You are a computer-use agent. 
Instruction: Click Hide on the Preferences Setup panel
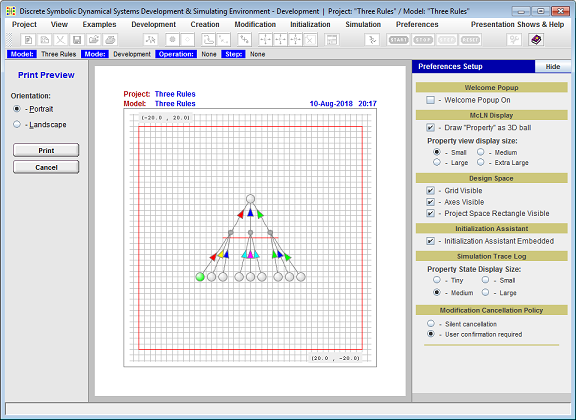(x=552, y=67)
